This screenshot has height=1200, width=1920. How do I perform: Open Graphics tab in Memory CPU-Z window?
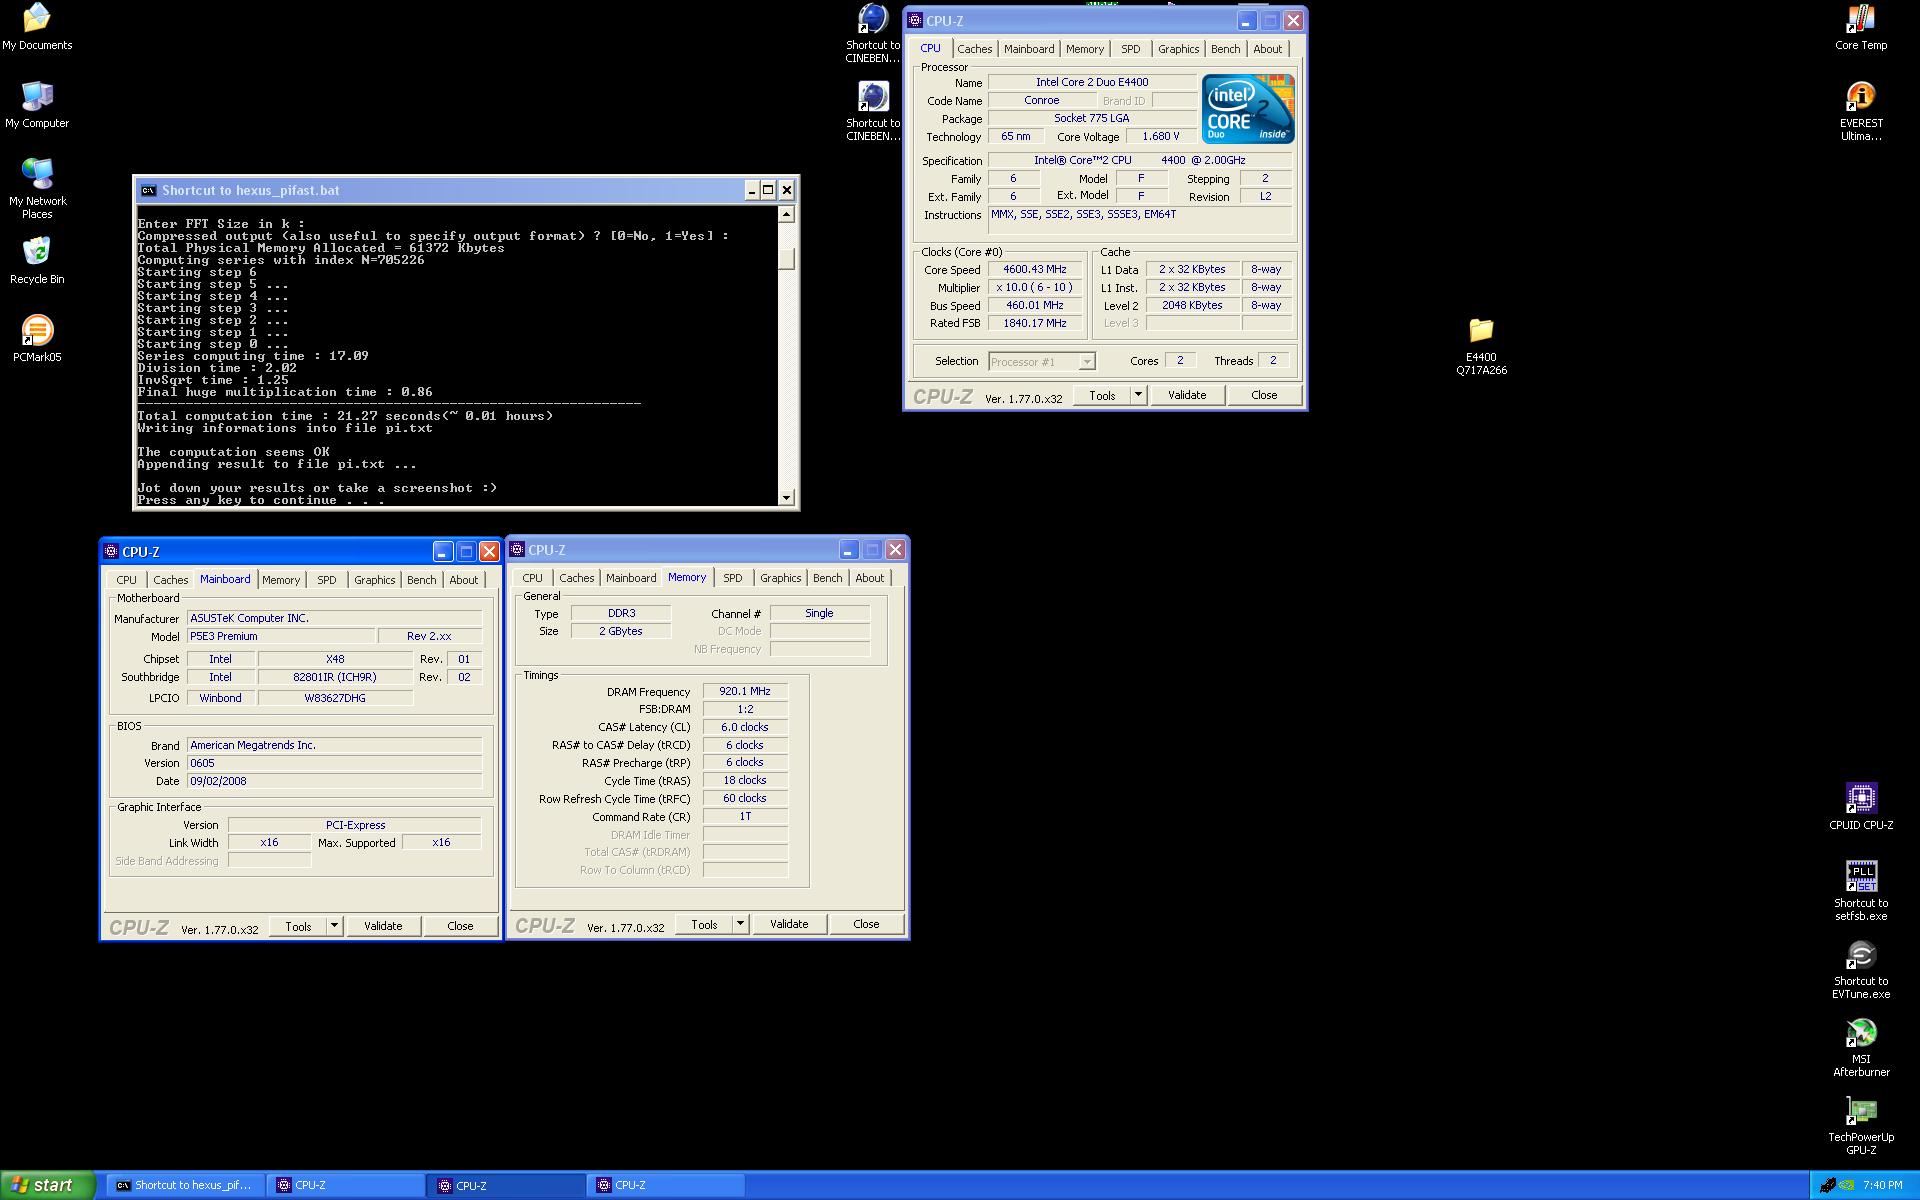tap(780, 578)
